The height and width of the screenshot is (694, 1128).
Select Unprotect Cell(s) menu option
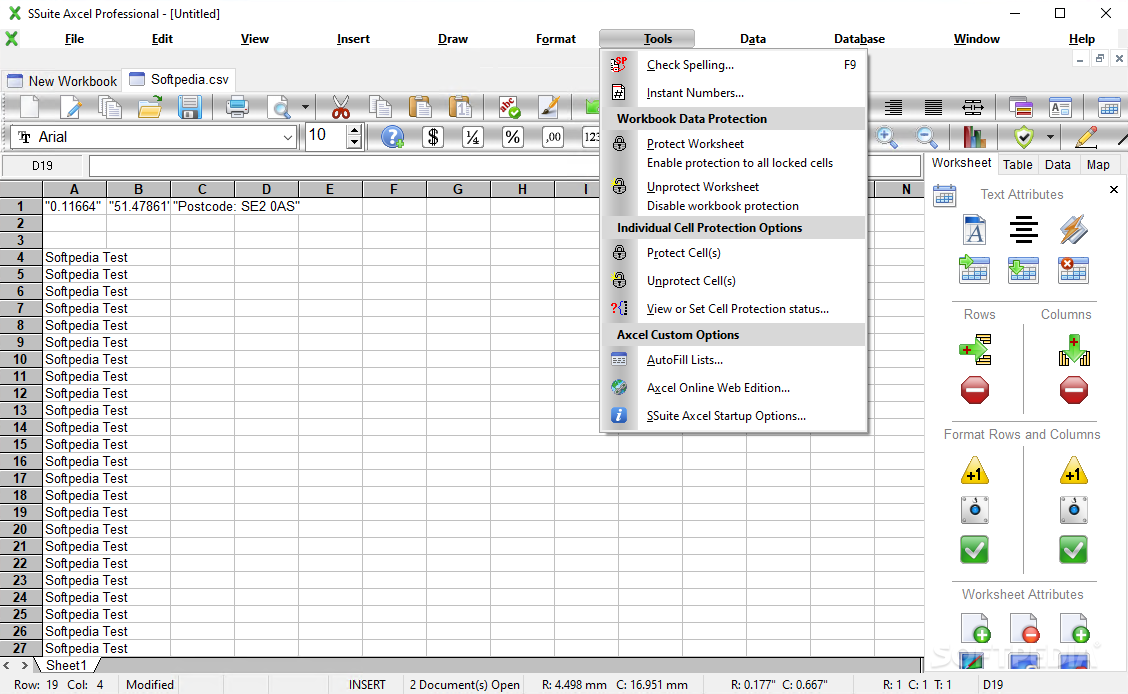tap(734, 280)
